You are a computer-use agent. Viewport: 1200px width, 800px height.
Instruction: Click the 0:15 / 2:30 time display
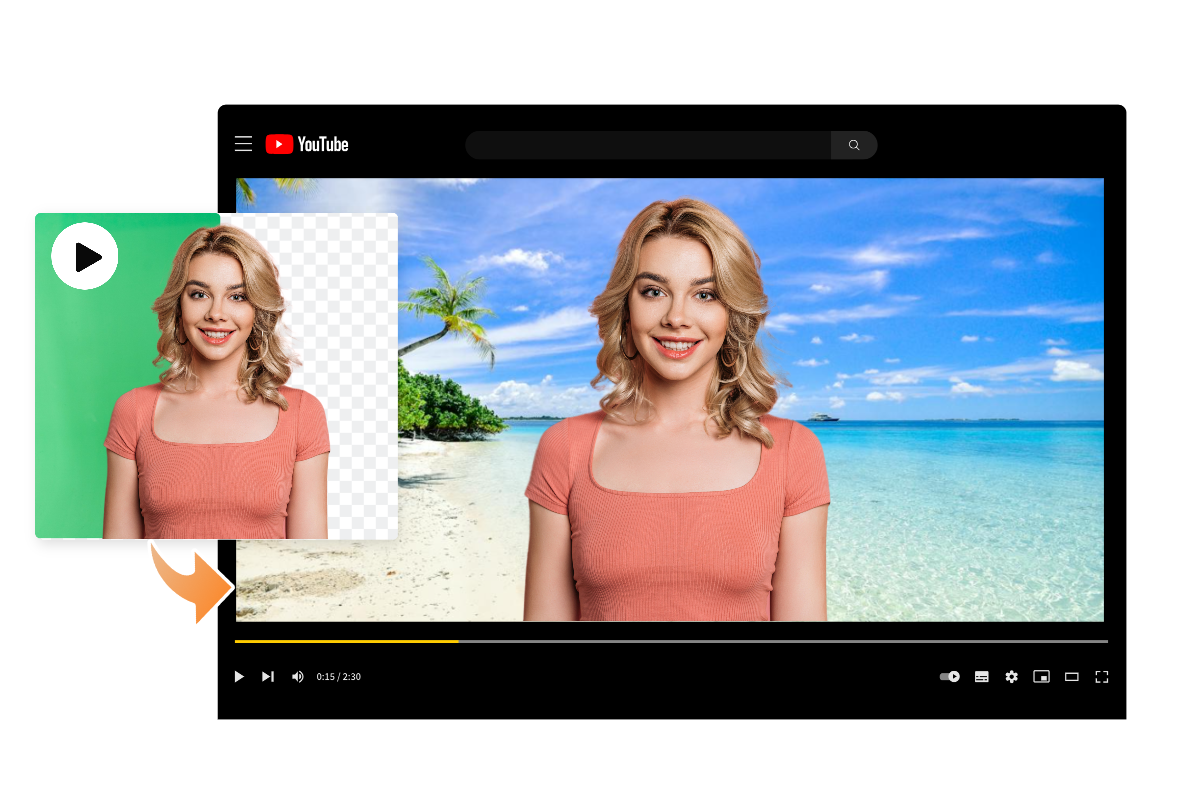pos(339,677)
